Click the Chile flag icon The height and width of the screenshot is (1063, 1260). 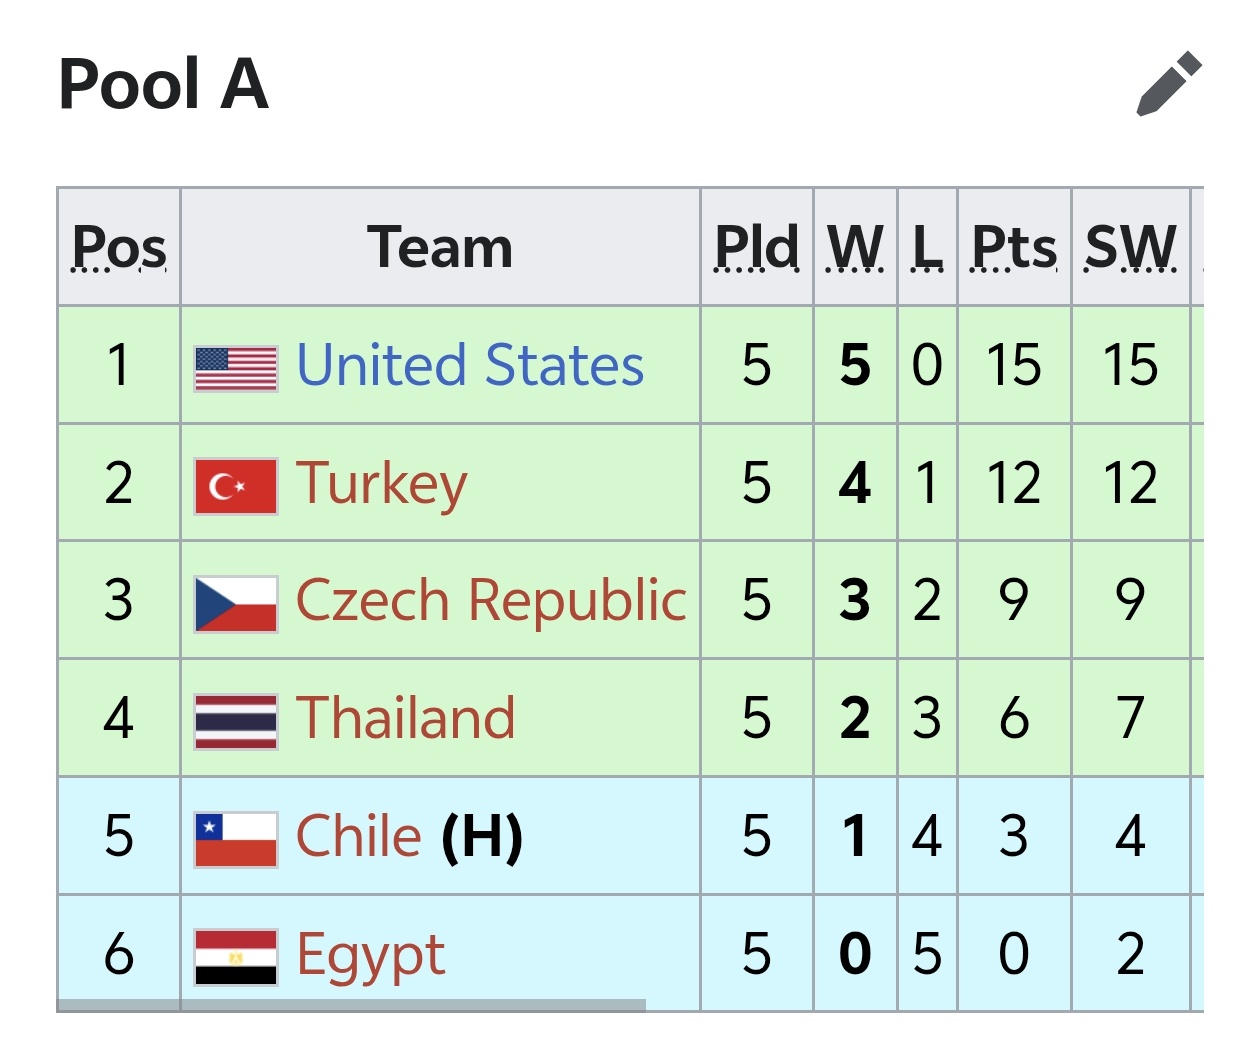tap(236, 839)
